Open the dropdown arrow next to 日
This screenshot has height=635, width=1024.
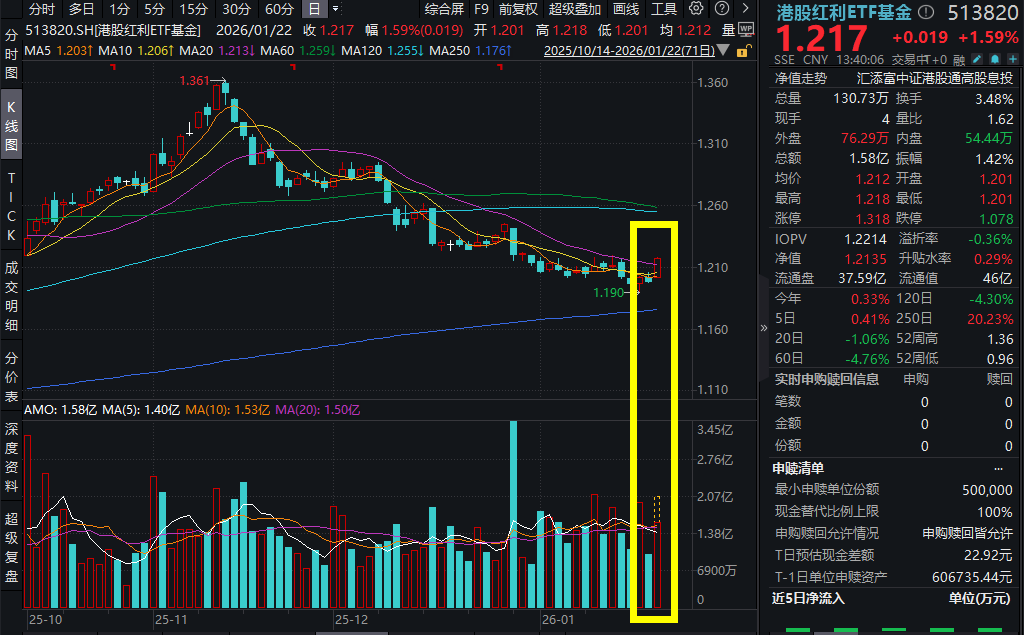click(334, 9)
